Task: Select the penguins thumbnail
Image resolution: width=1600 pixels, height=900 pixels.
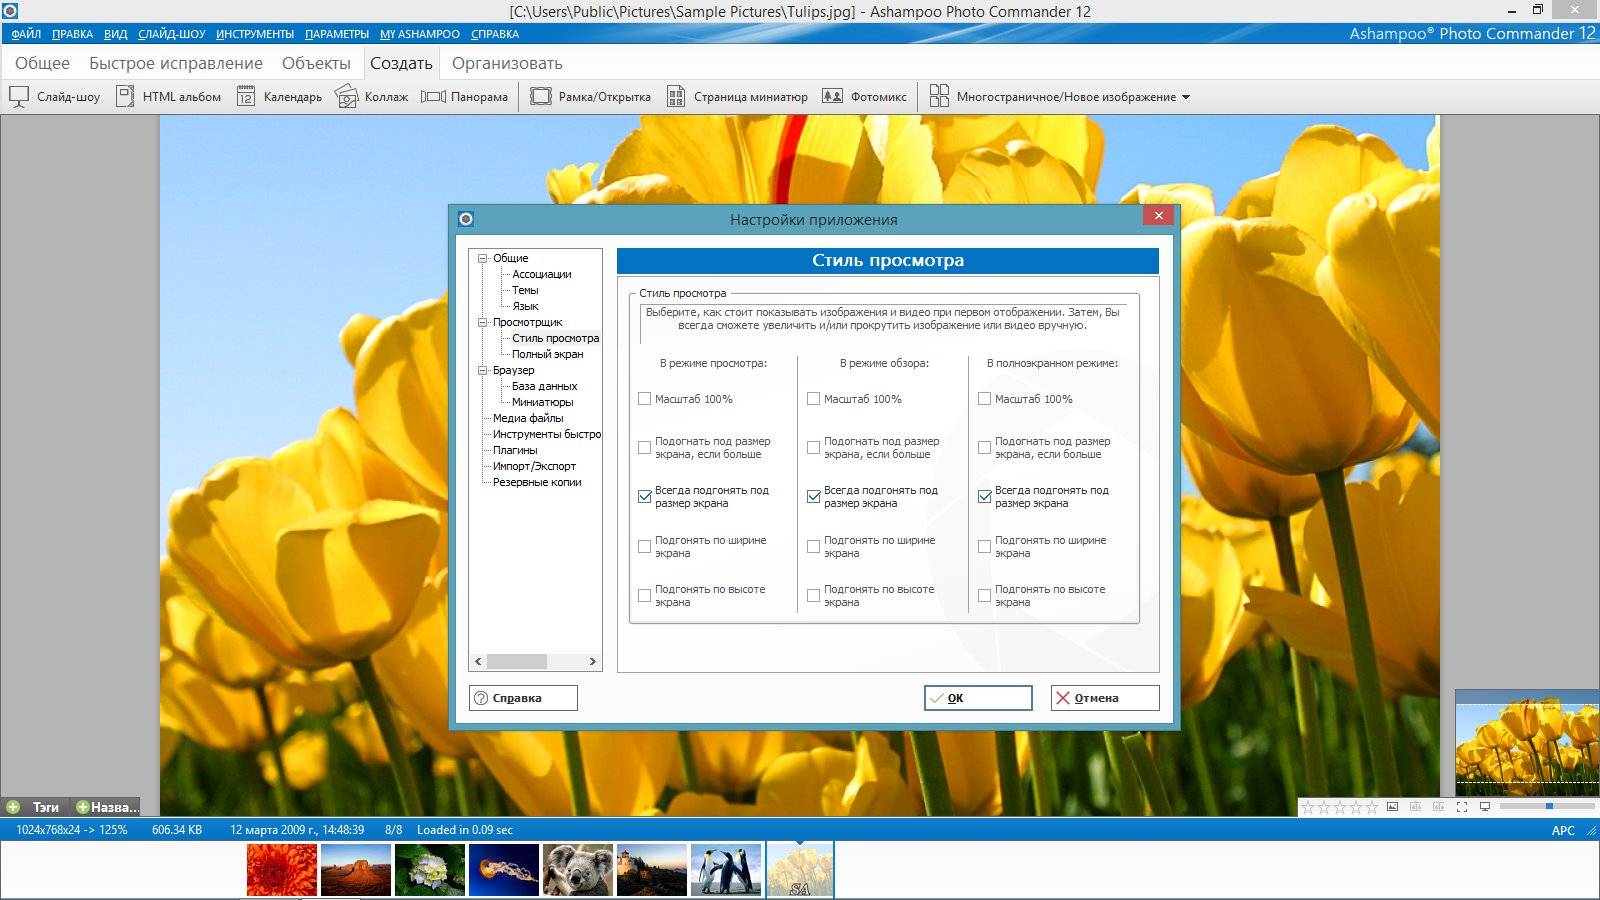Action: (726, 869)
